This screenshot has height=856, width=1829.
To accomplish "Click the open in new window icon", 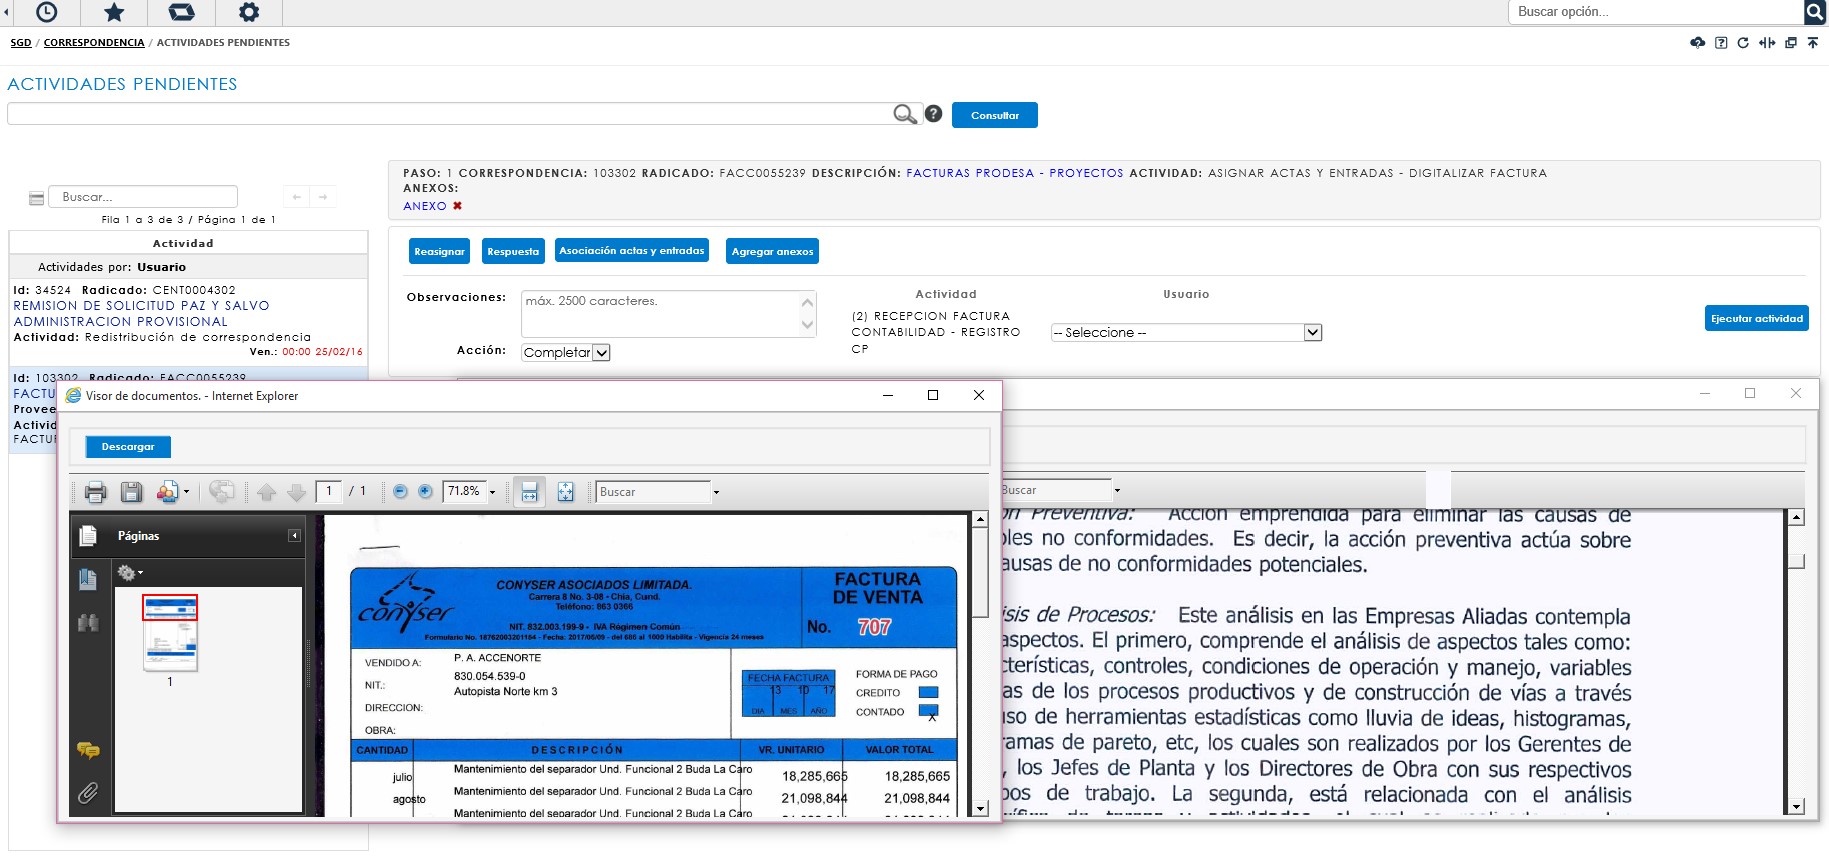I will [1791, 43].
